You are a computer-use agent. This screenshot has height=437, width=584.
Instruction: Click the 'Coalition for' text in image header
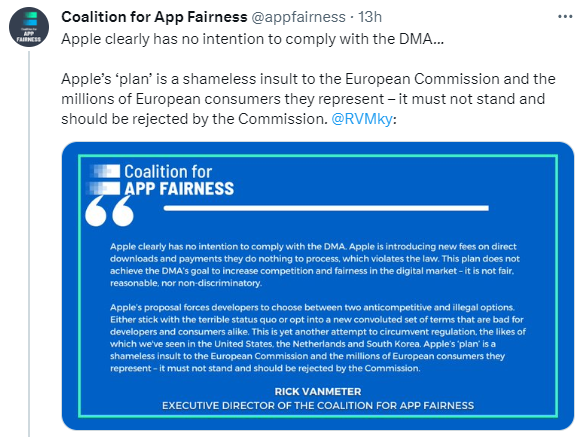(x=168, y=172)
